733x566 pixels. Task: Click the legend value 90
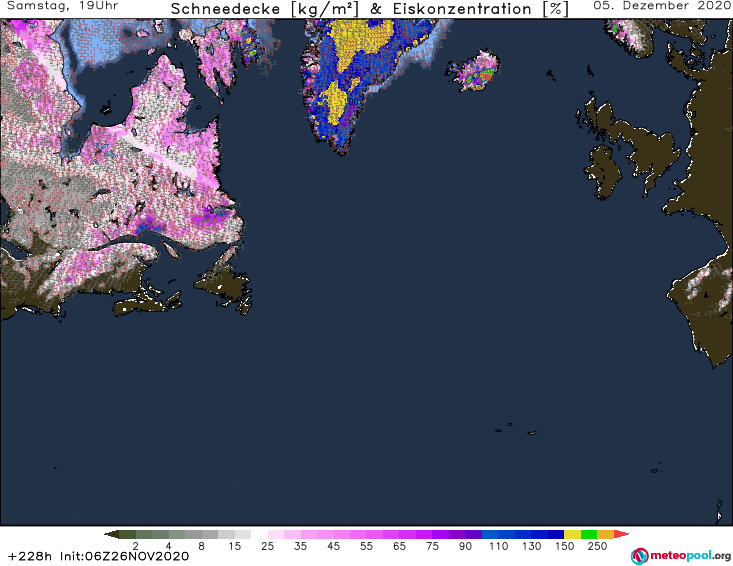465,546
